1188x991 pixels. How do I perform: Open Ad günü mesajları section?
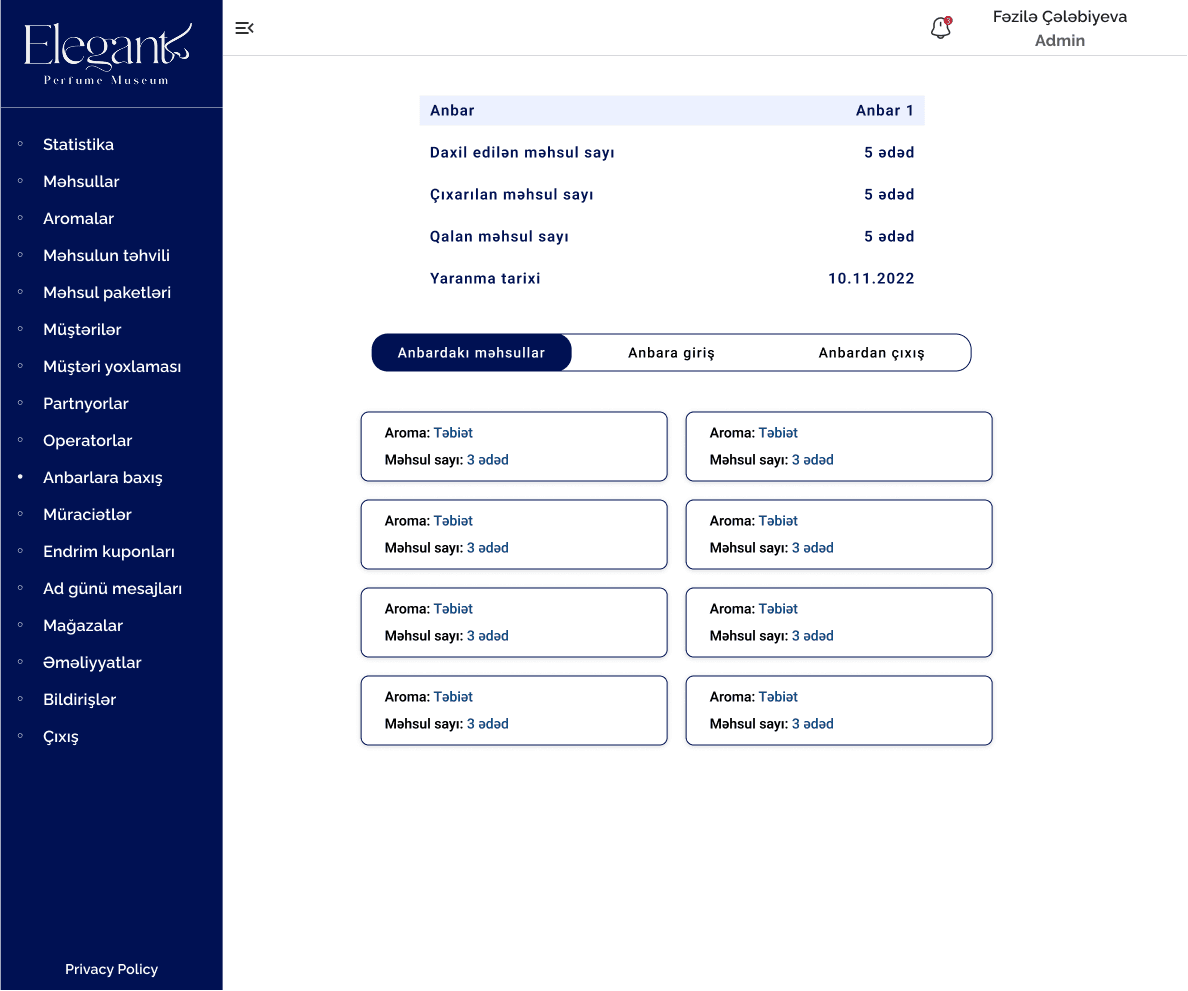click(112, 589)
